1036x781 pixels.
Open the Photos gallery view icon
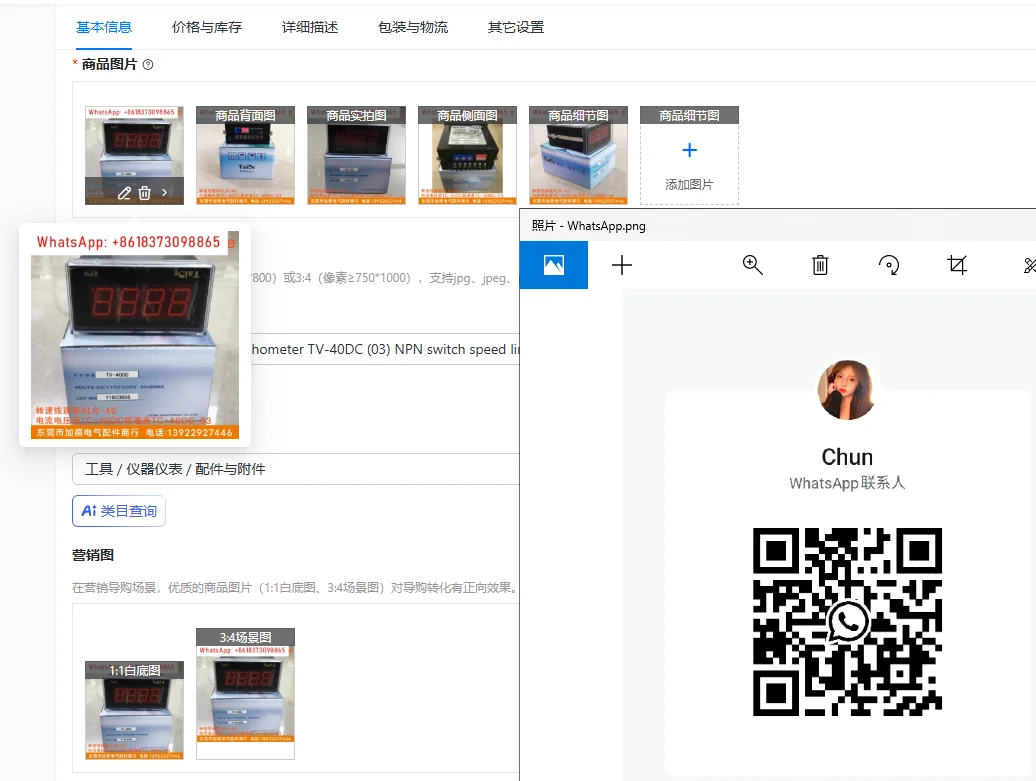554,265
